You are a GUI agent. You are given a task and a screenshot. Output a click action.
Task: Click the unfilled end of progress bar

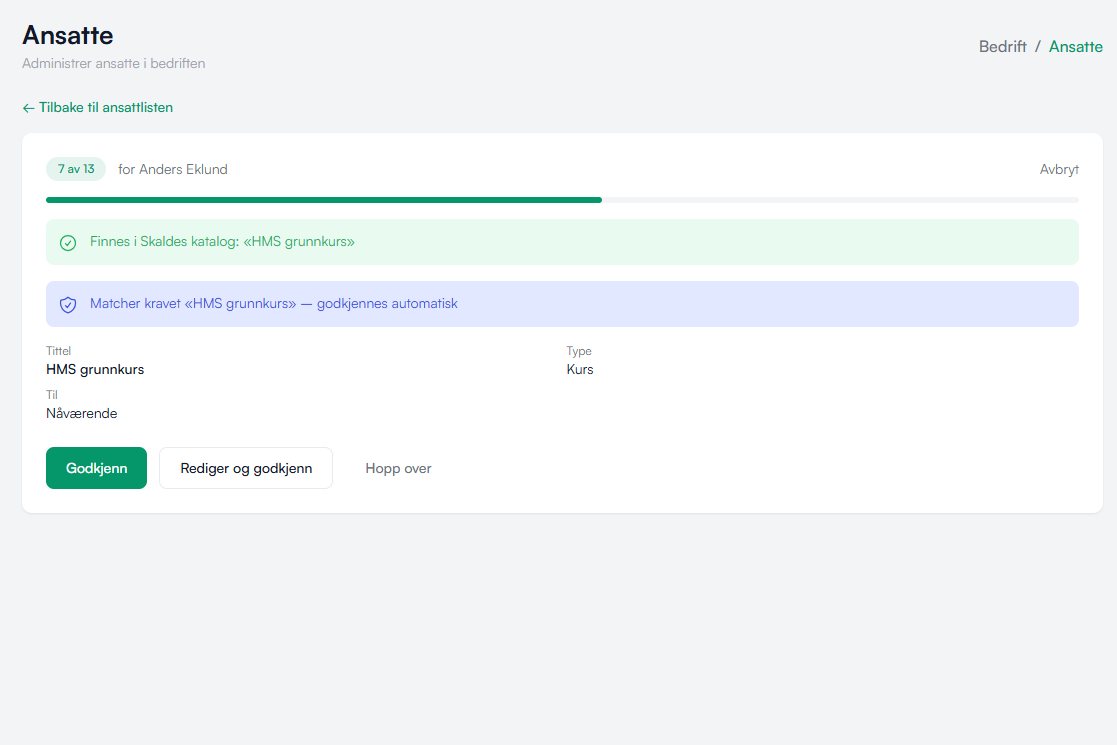pyautogui.click(x=841, y=200)
